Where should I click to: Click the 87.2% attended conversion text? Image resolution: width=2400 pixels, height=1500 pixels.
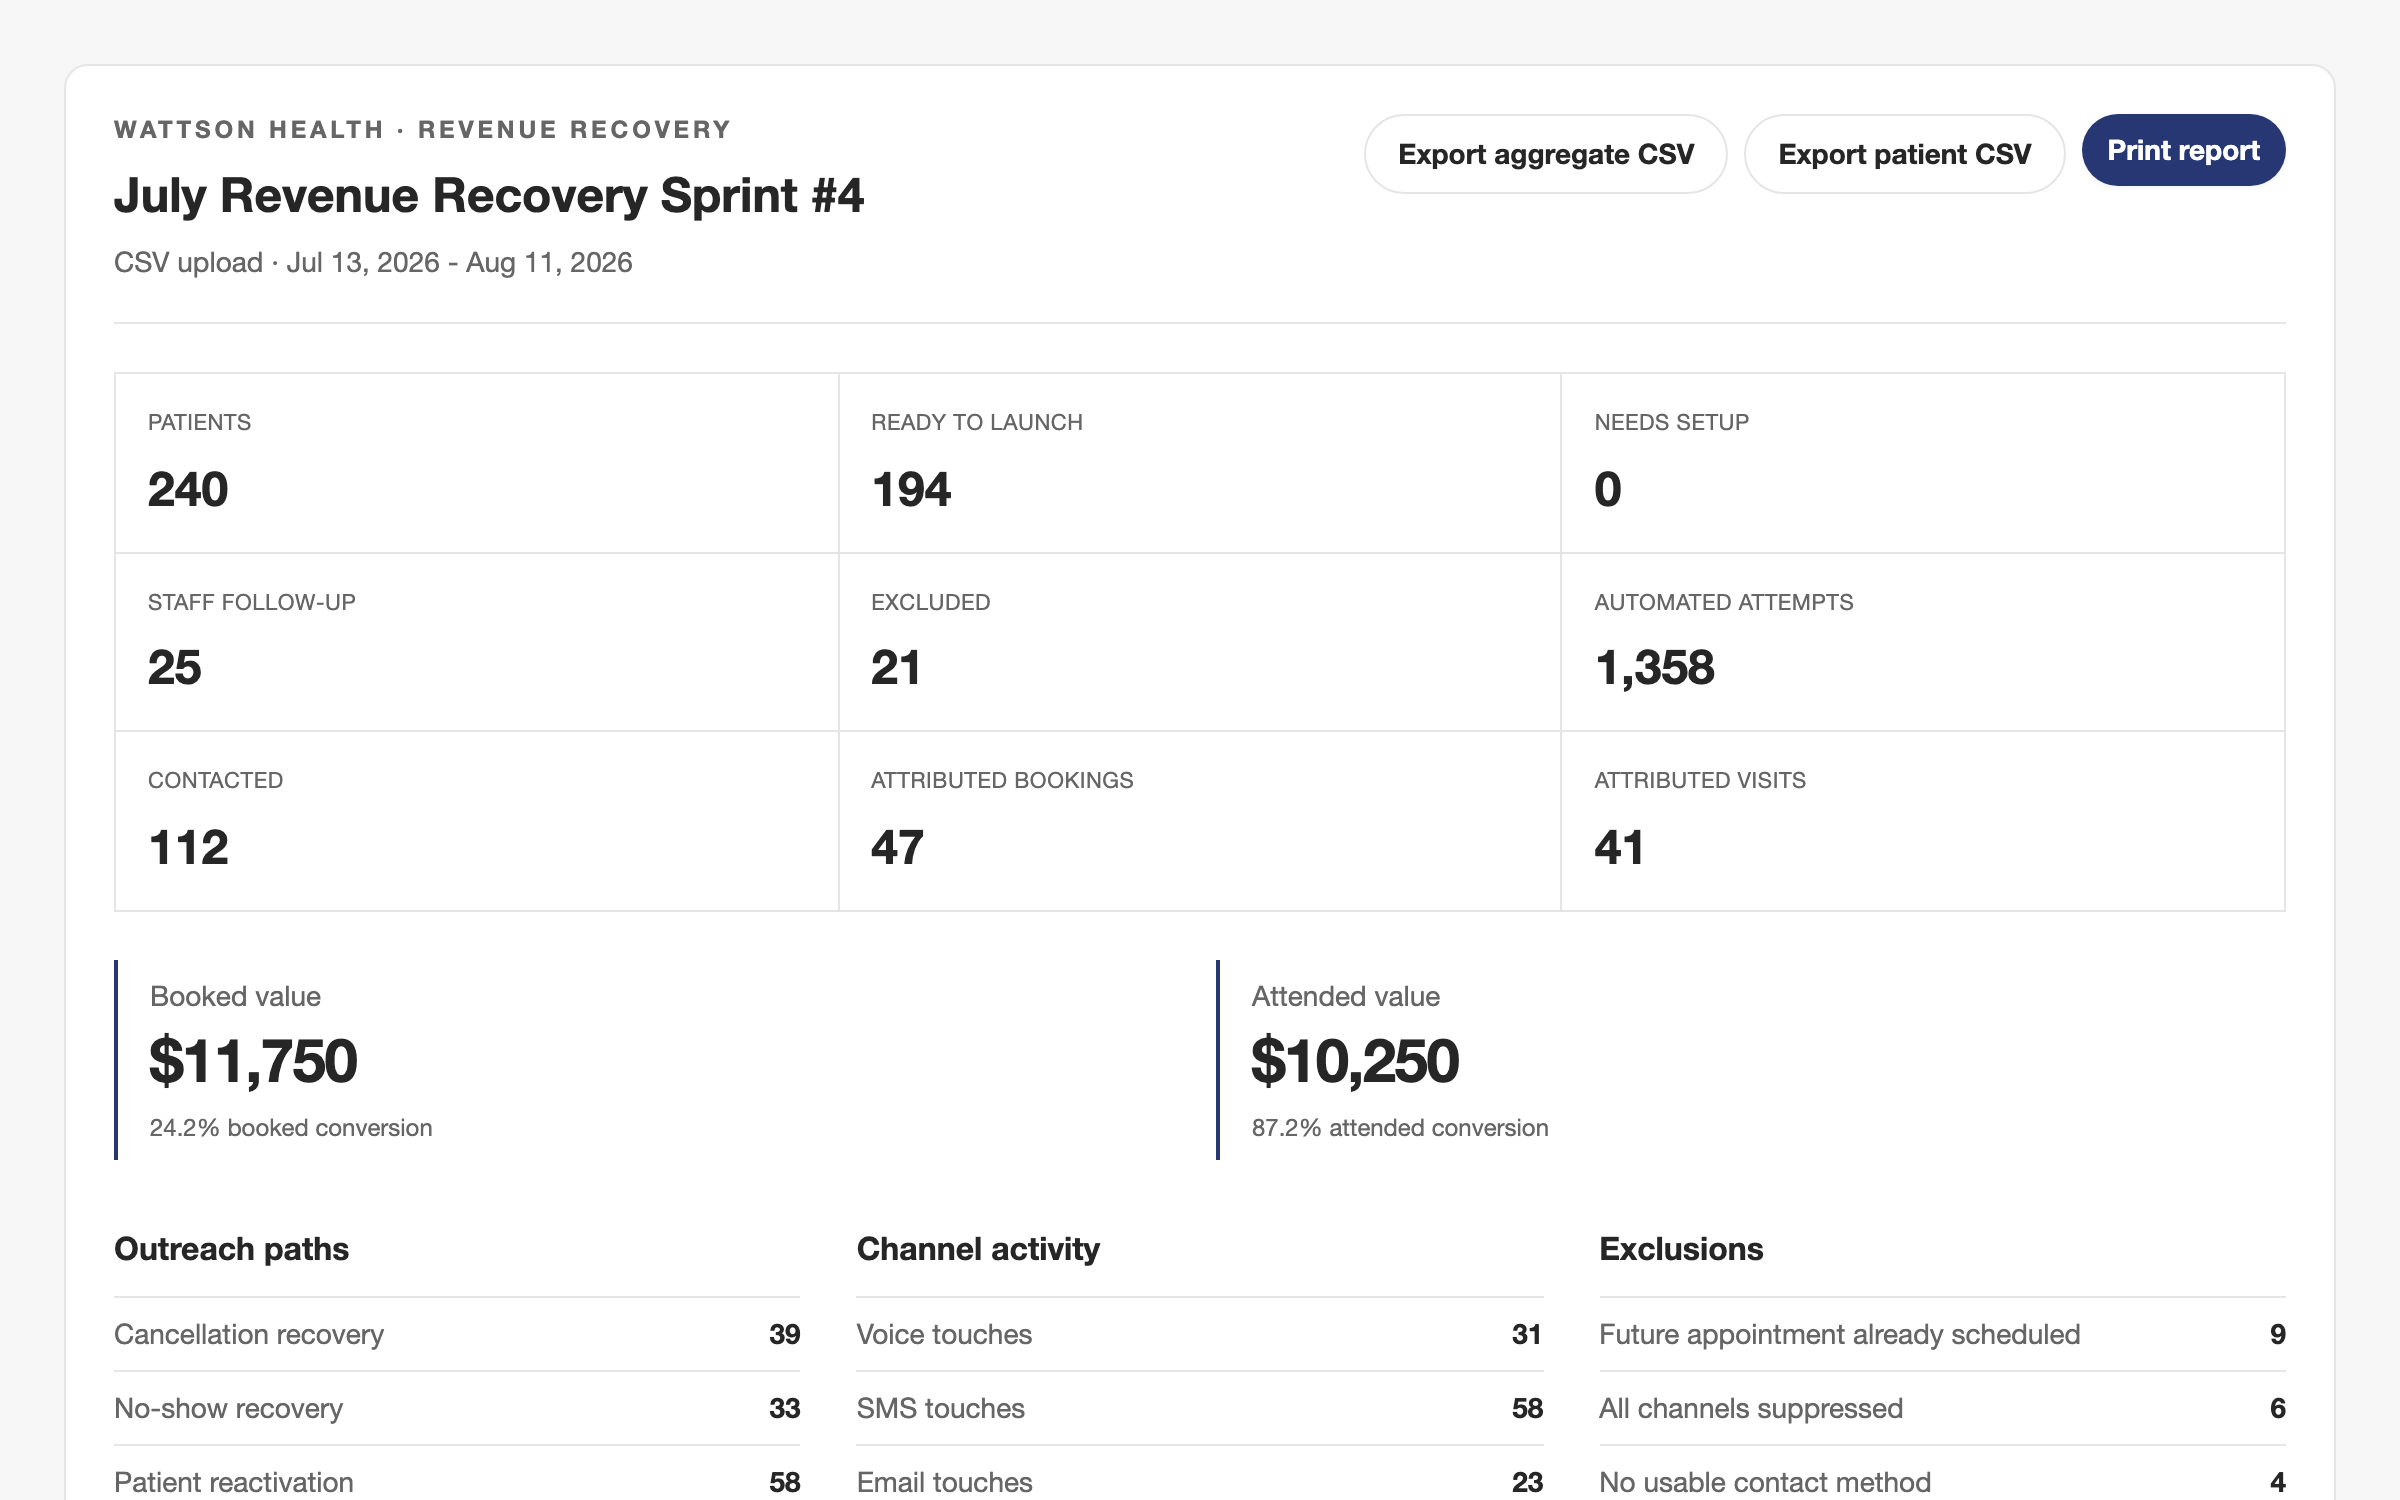(x=1400, y=1128)
